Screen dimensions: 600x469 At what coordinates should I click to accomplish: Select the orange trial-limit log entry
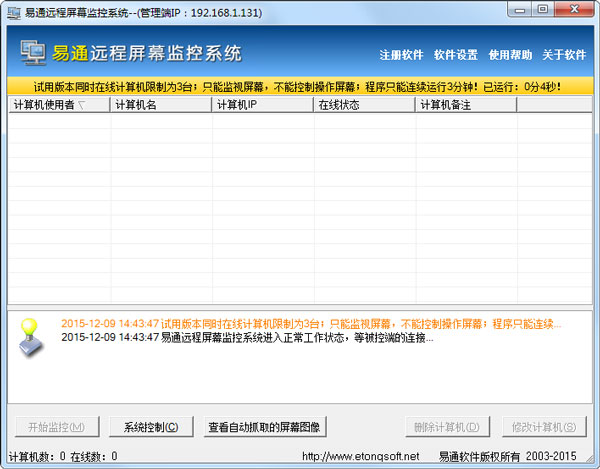[311, 324]
